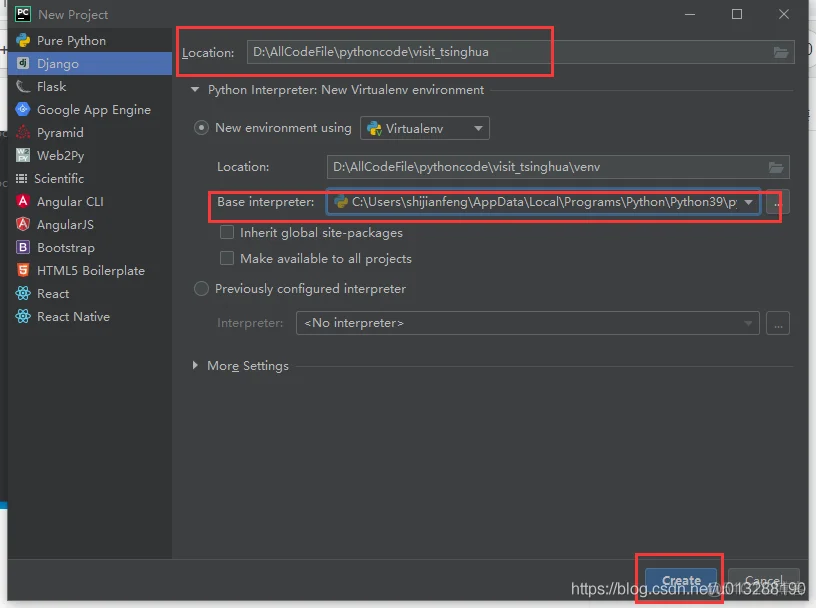This screenshot has height=608, width=816.
Task: Open previously configured interpreter ellipsis button
Action: point(778,323)
